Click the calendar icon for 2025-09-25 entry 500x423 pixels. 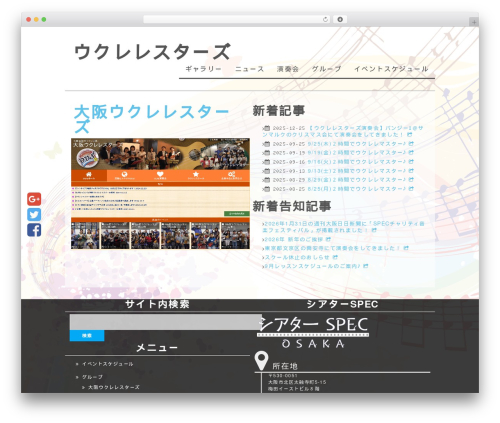point(266,144)
